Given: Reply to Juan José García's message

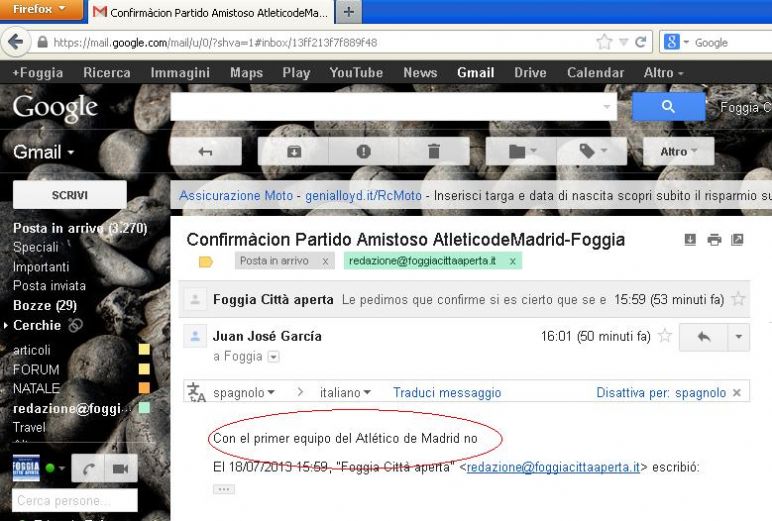Looking at the screenshot, I should tap(704, 337).
